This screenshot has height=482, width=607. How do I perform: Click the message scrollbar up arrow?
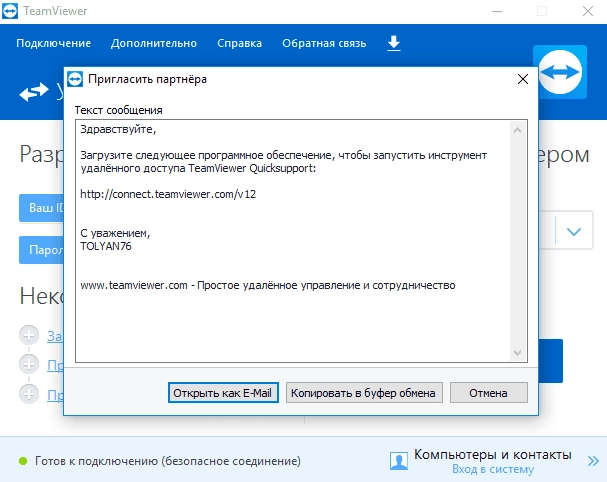518,130
